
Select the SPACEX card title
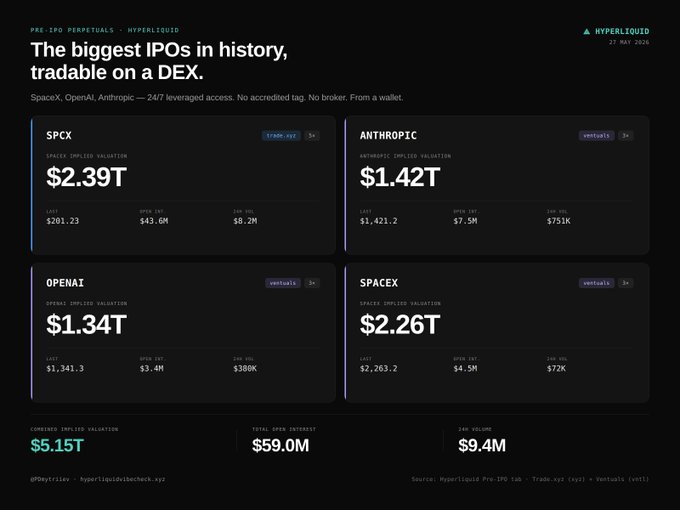379,283
